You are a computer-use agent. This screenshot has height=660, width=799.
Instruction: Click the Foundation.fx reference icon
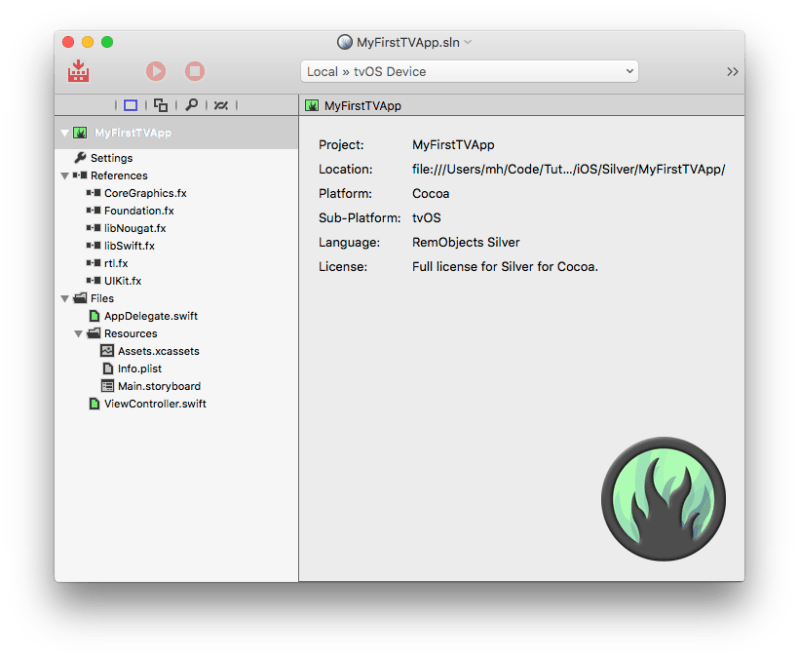93,210
